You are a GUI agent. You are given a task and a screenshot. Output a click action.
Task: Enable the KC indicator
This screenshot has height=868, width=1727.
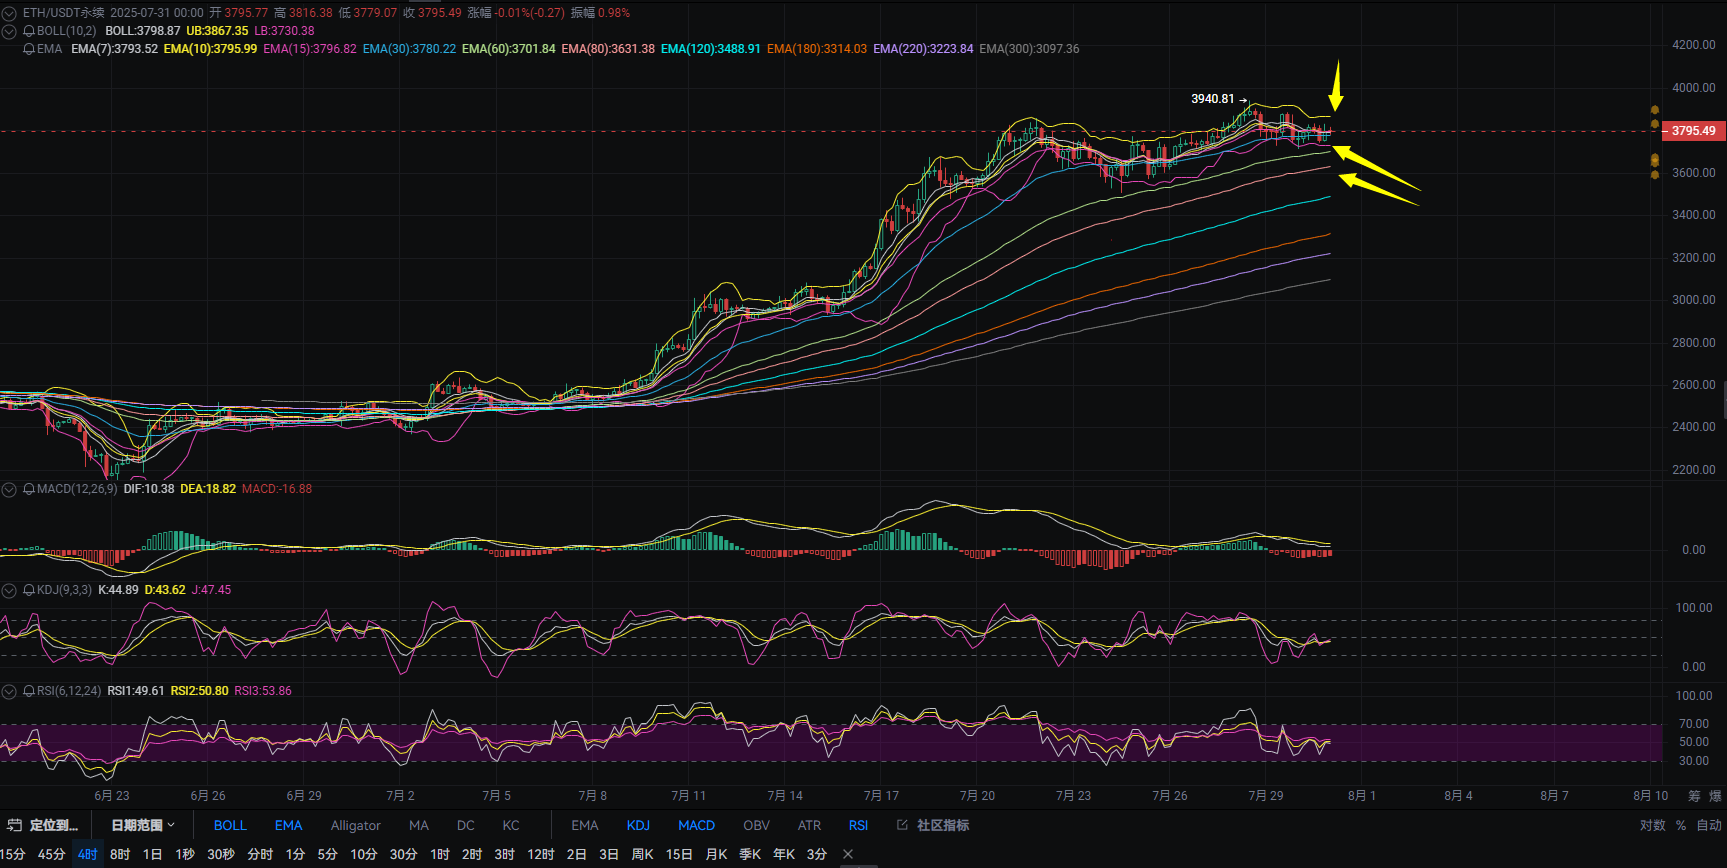511,825
